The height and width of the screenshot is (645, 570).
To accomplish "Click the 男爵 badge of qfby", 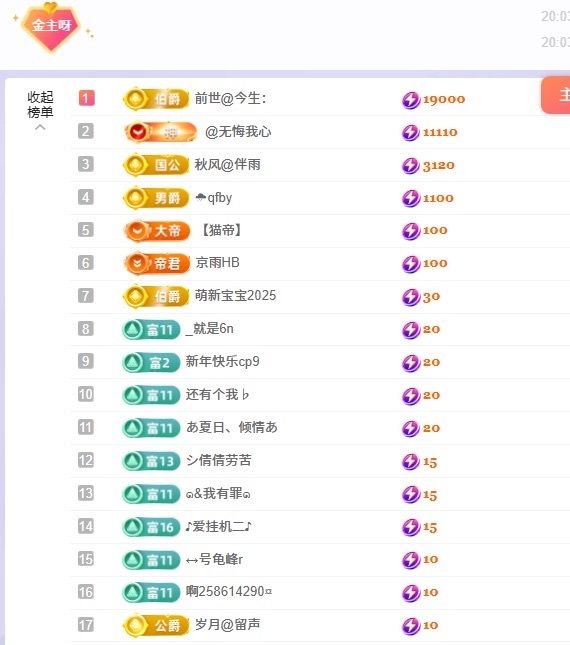I will (156, 198).
